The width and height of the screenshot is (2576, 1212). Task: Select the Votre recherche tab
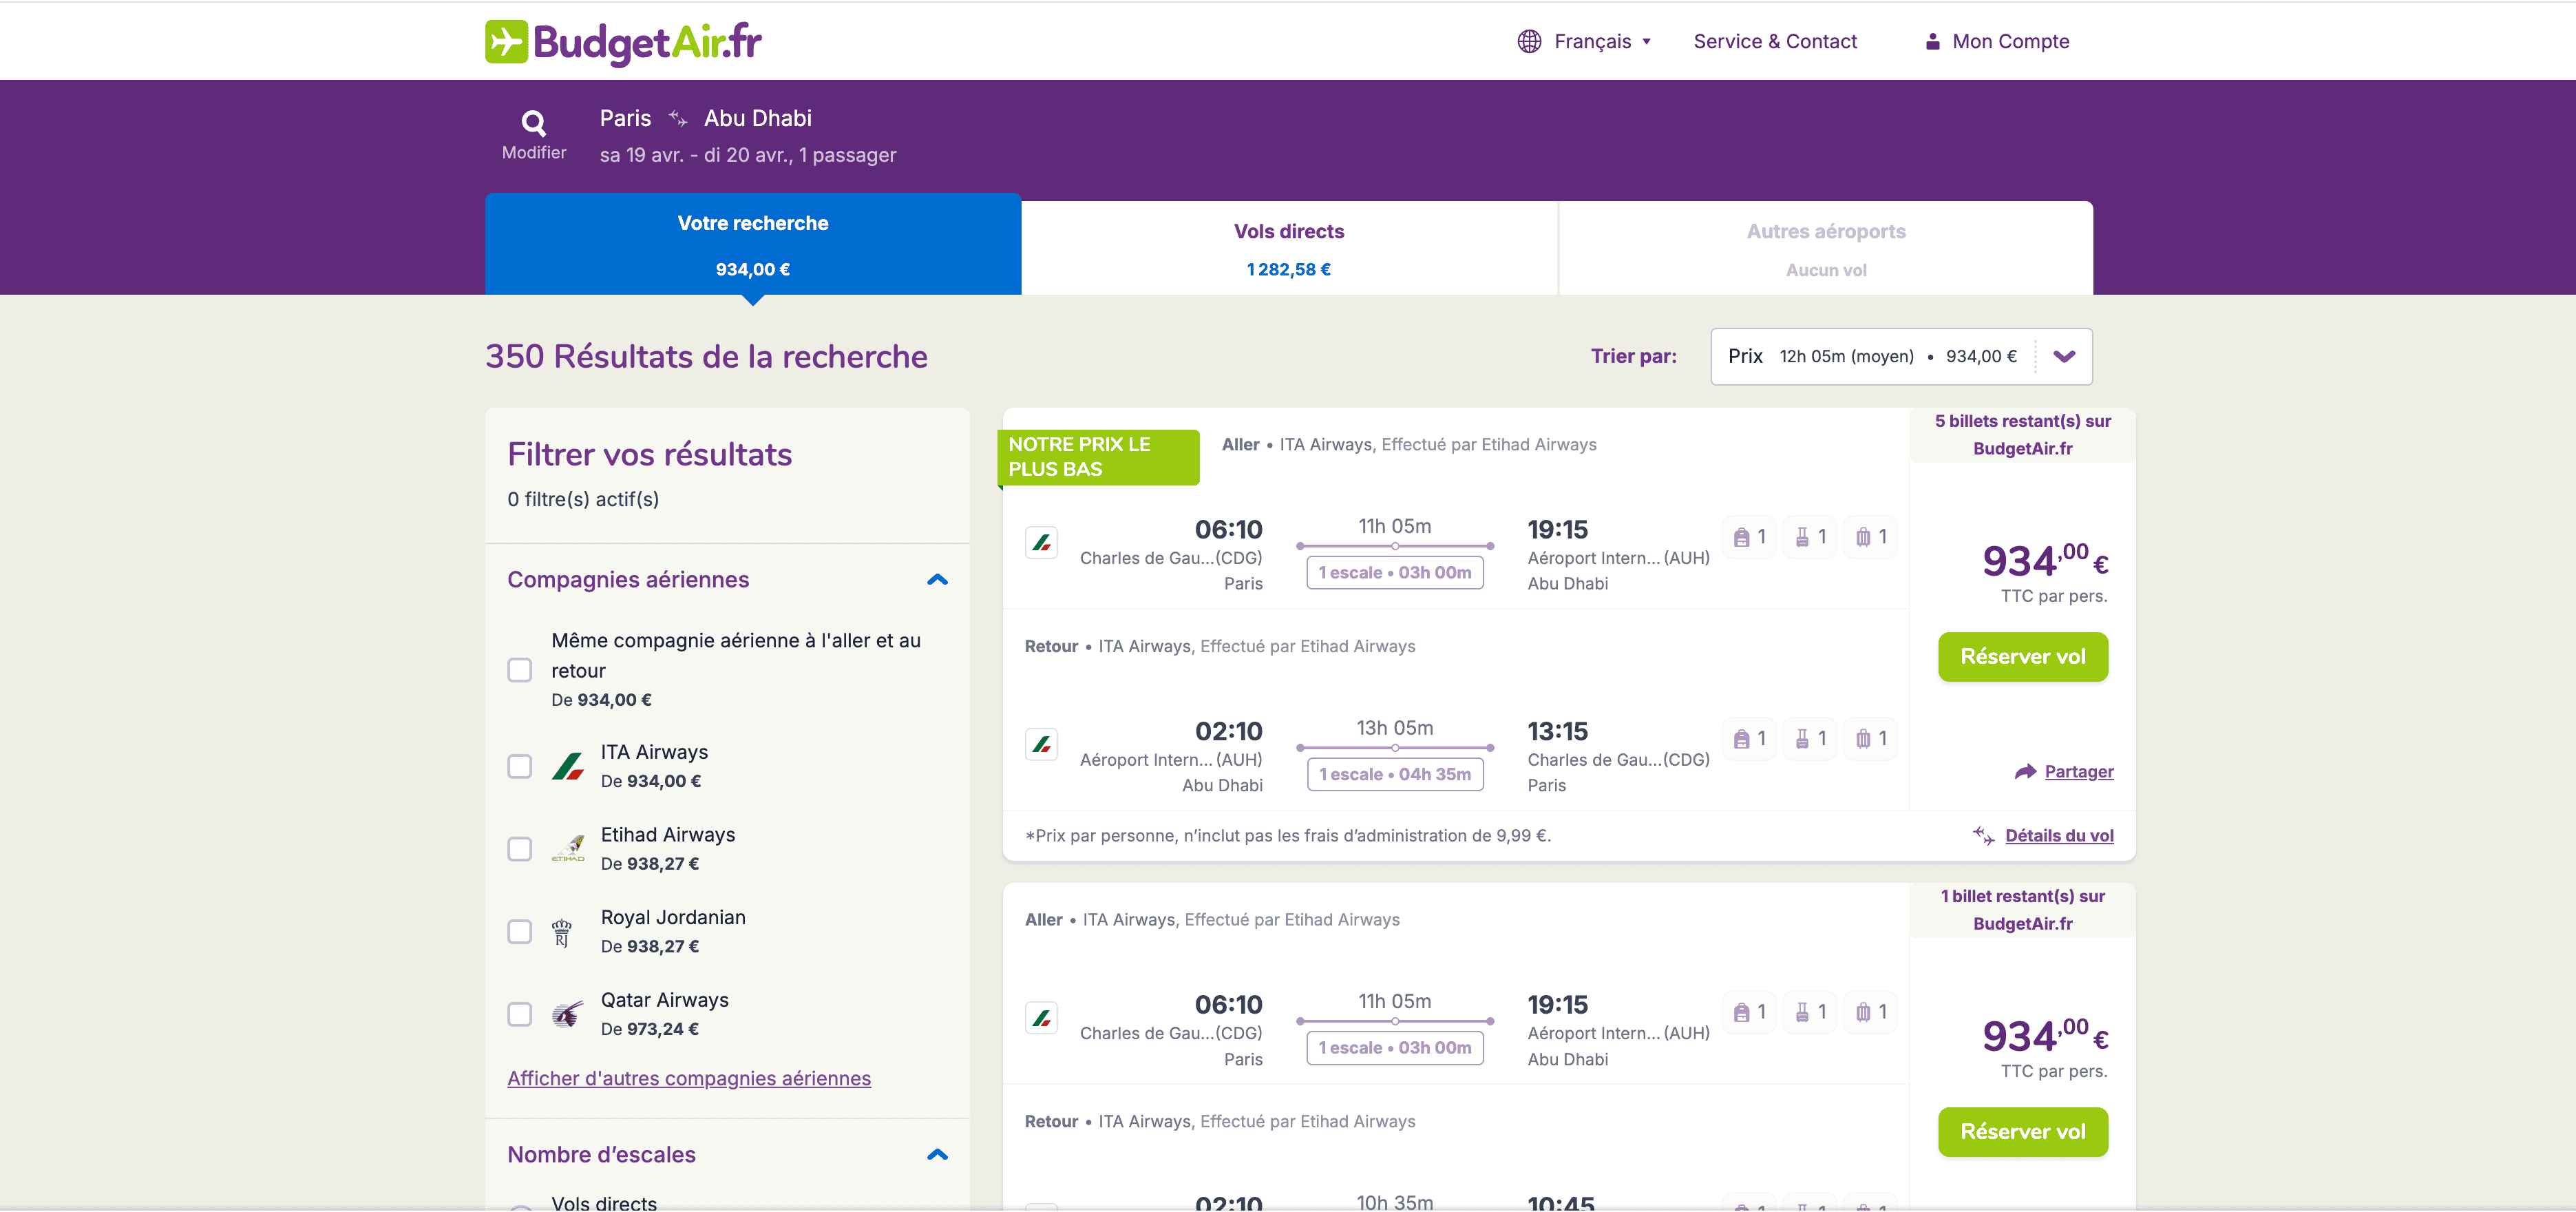pyautogui.click(x=752, y=245)
